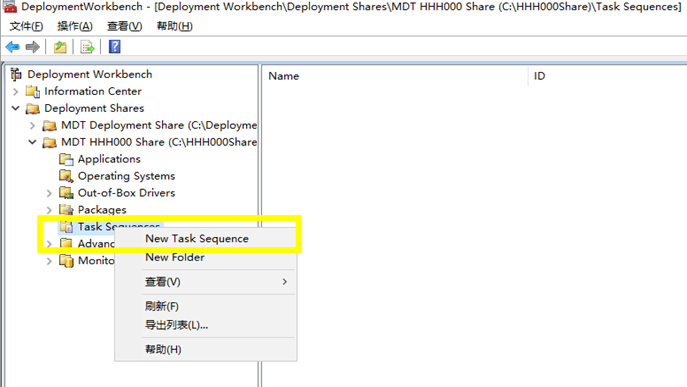The width and height of the screenshot is (687, 387).
Task: Open the 操作(A) menu
Action: (75, 26)
